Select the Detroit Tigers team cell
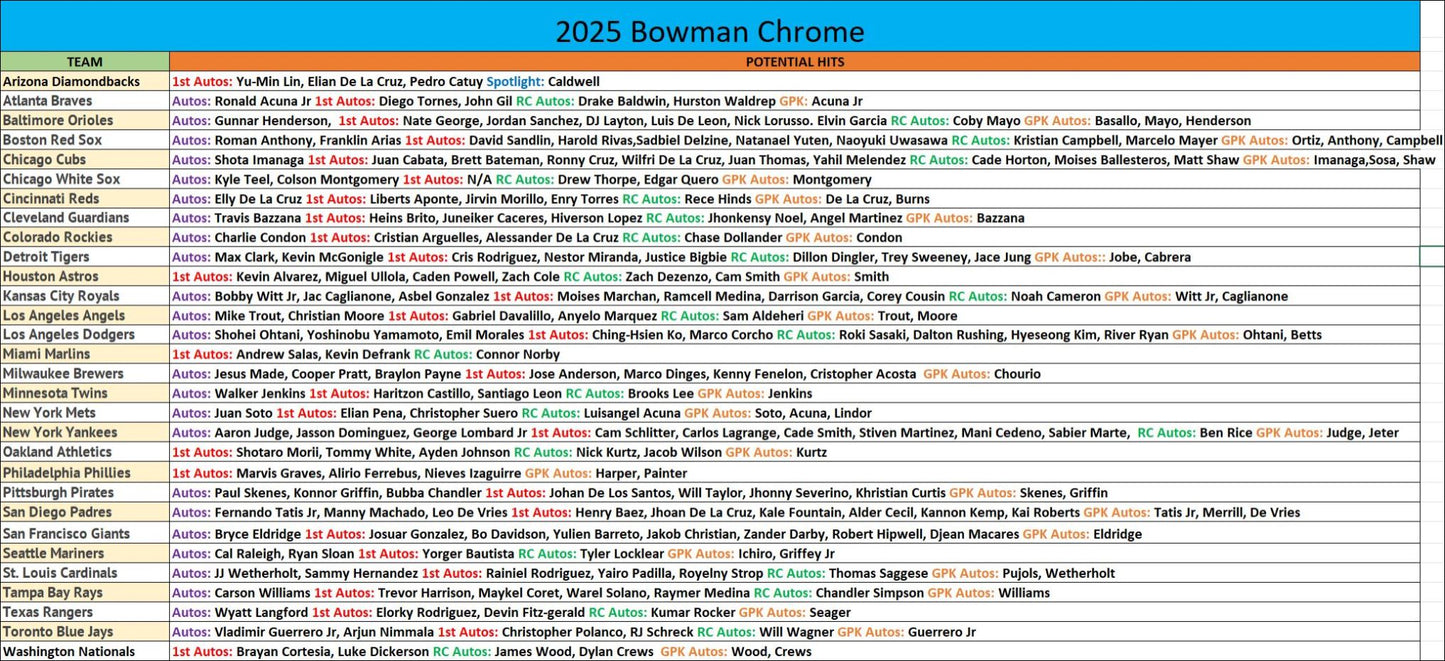Viewport: 1445px width, 661px height. [x=85, y=257]
